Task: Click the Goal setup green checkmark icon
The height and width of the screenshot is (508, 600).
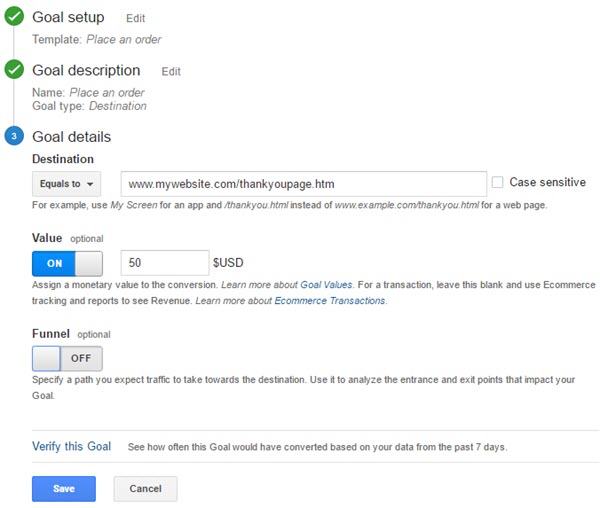Action: click(x=14, y=16)
